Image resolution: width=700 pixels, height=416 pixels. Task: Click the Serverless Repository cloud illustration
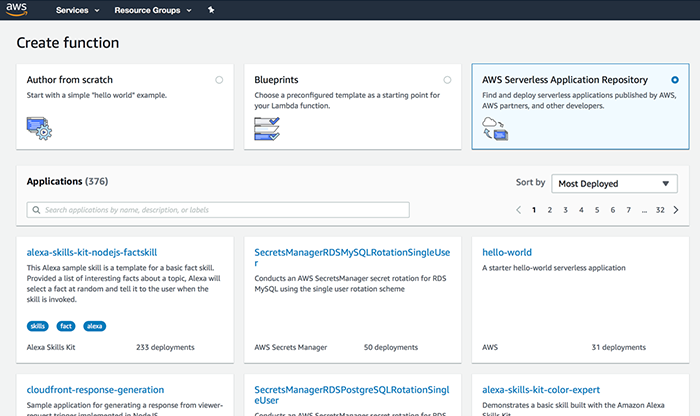click(495, 129)
